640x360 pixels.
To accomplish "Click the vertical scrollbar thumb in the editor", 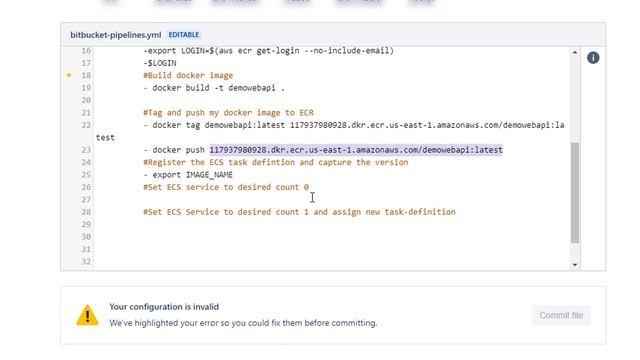I will point(575,193).
